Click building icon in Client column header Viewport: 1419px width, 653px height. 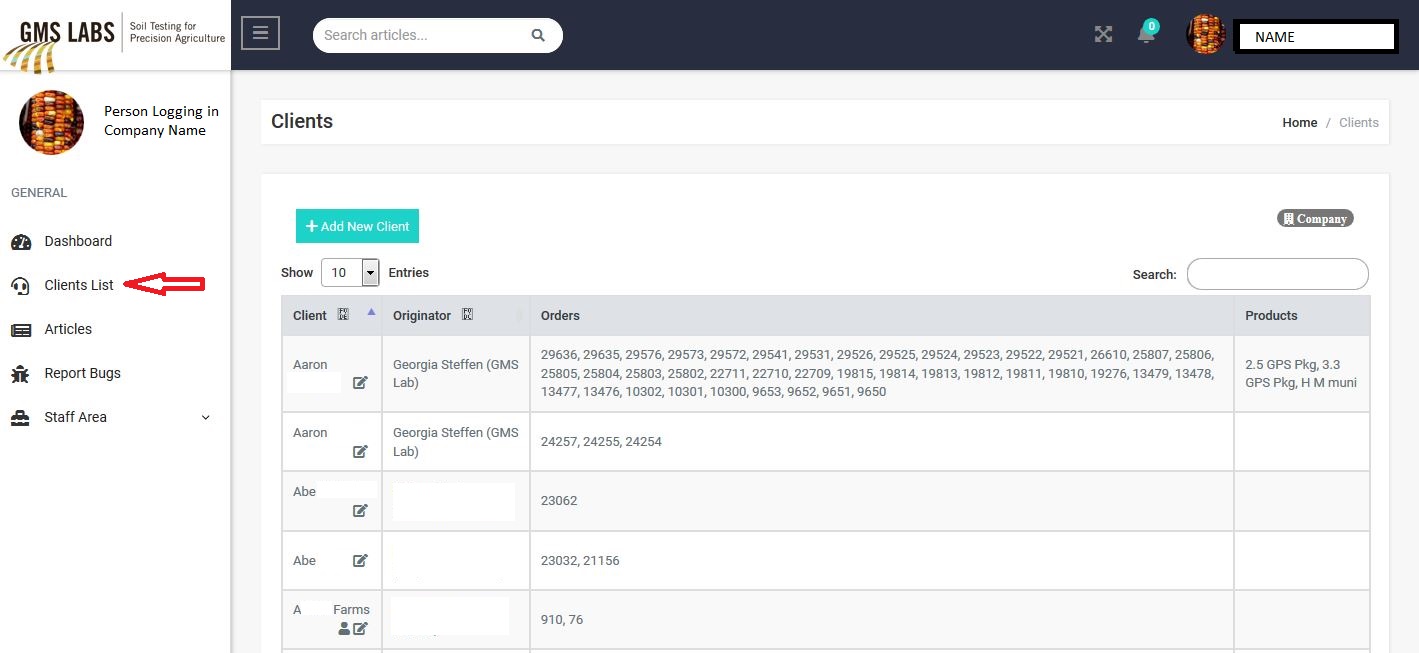tap(343, 314)
